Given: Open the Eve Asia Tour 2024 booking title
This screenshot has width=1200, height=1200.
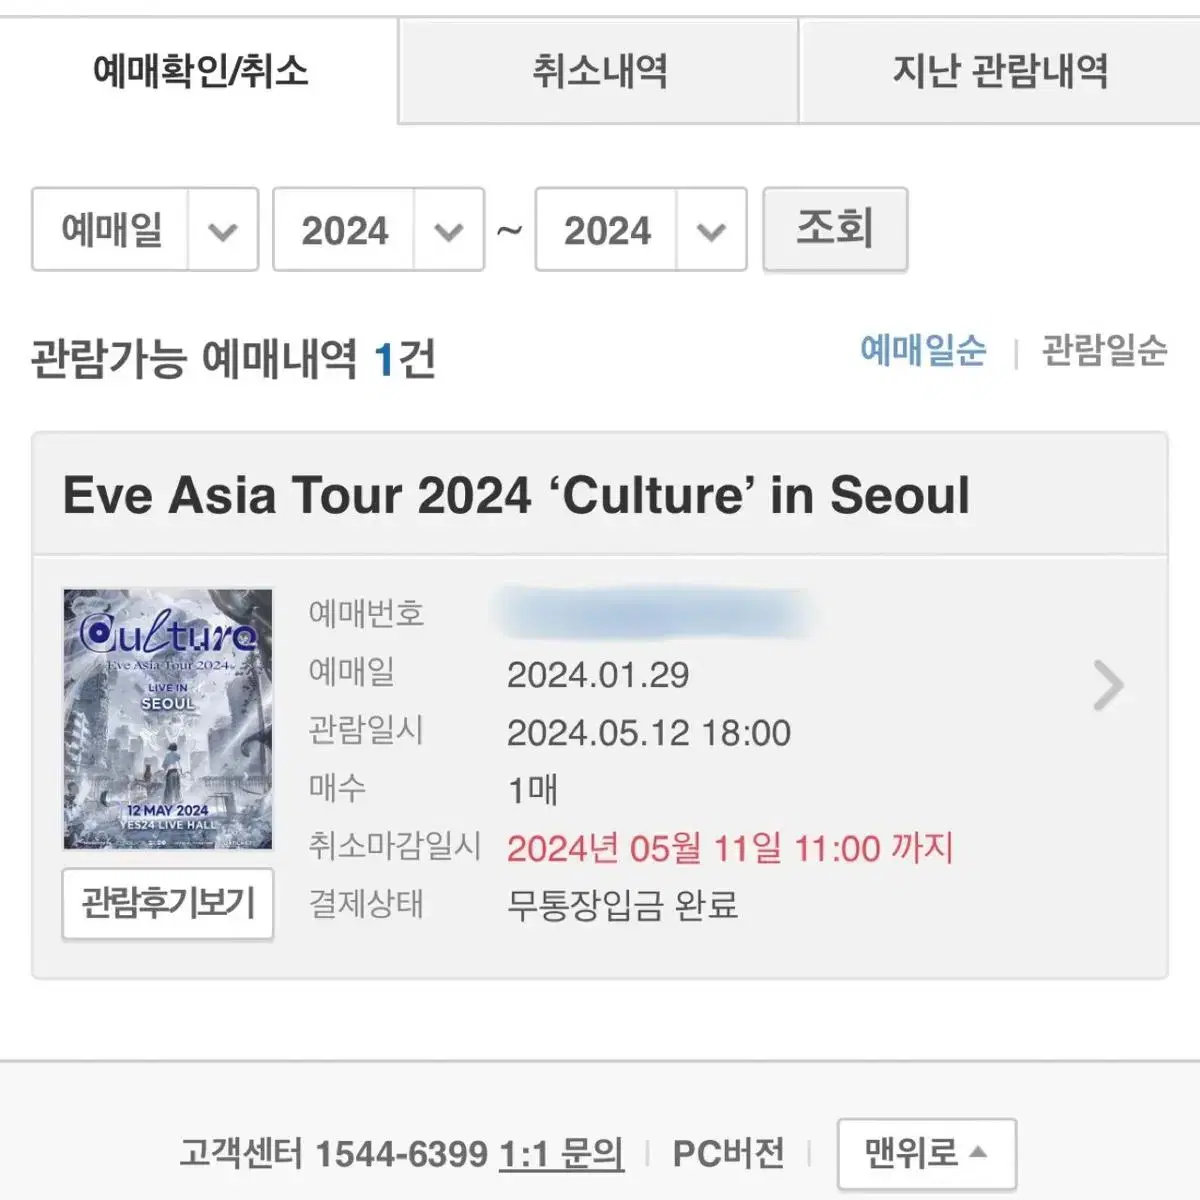Looking at the screenshot, I should pos(516,495).
